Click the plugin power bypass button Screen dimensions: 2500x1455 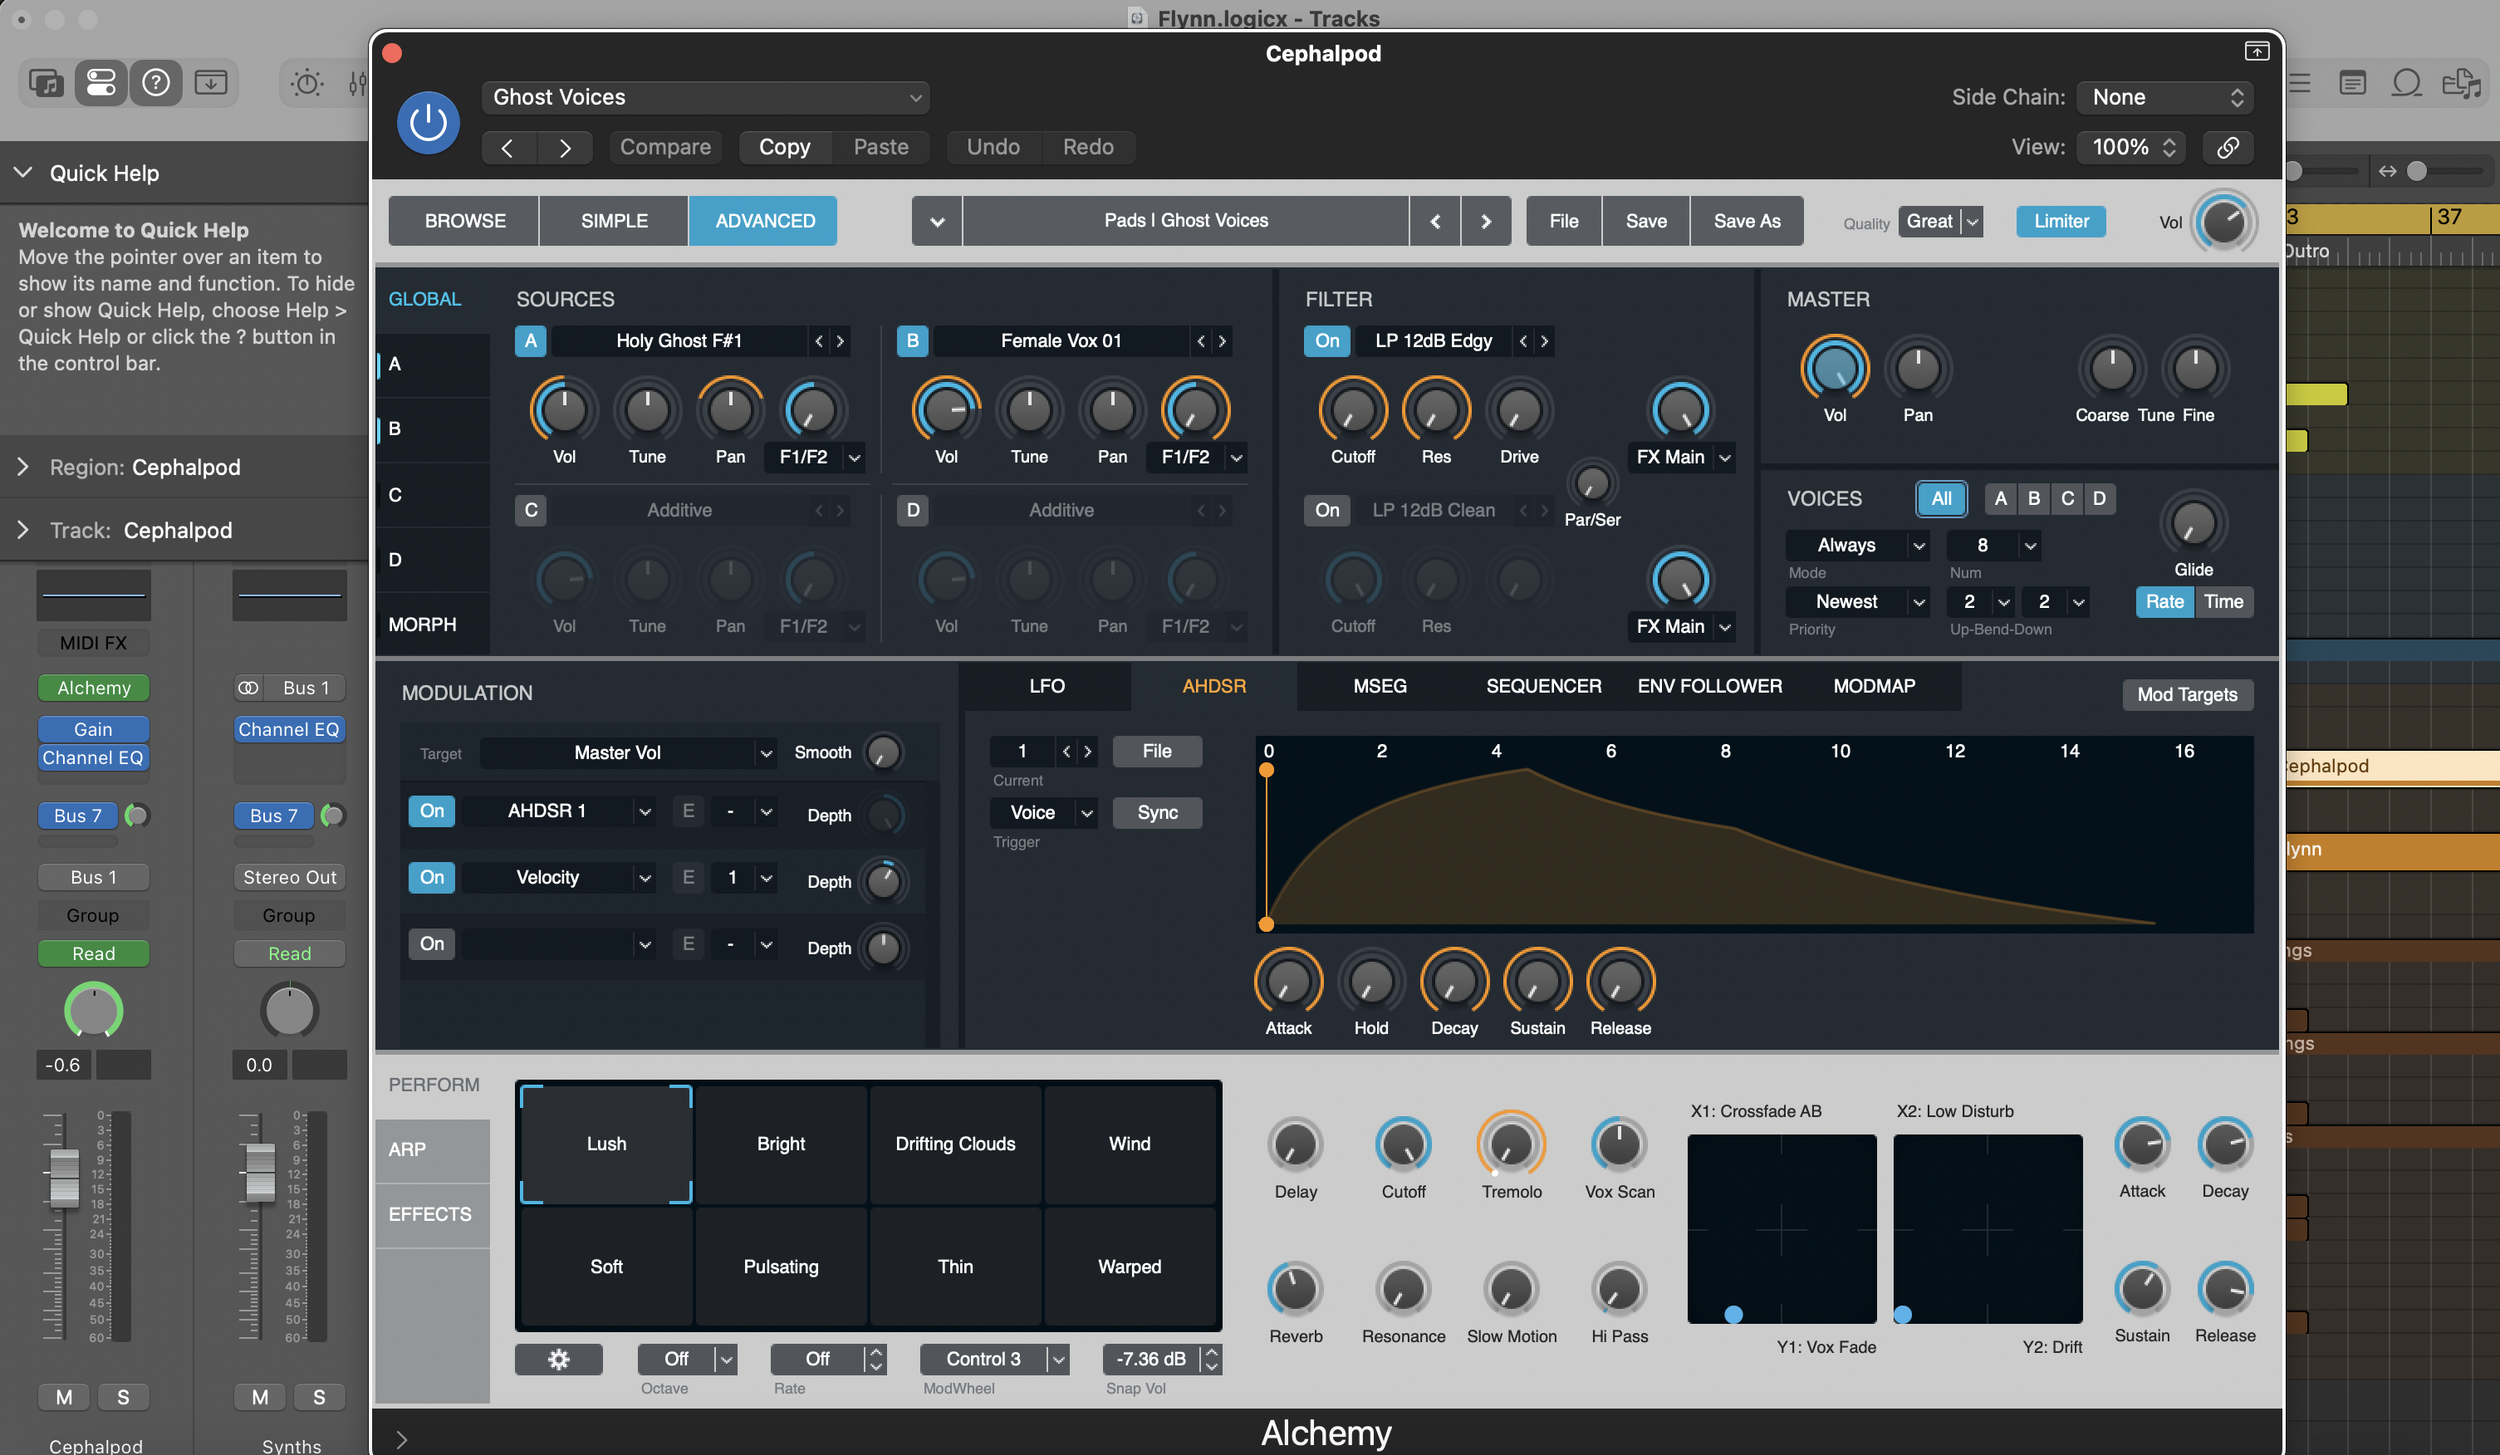point(428,122)
